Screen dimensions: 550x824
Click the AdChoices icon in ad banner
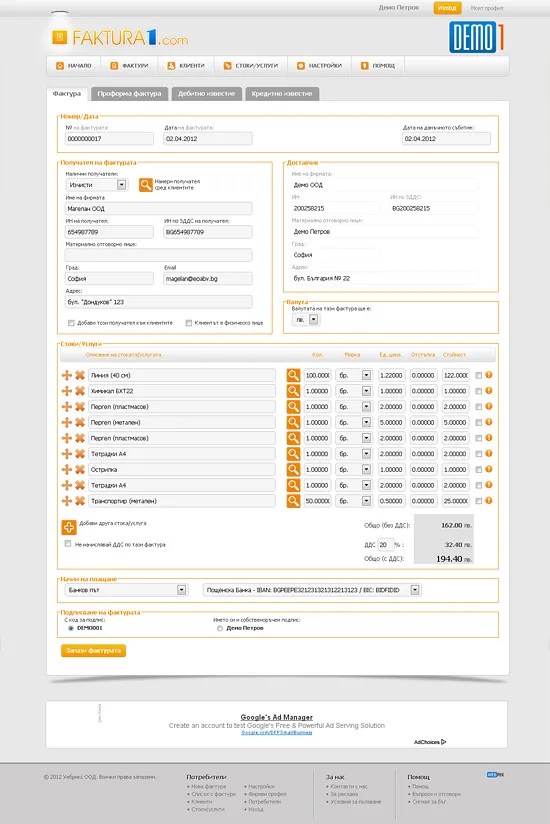443,742
